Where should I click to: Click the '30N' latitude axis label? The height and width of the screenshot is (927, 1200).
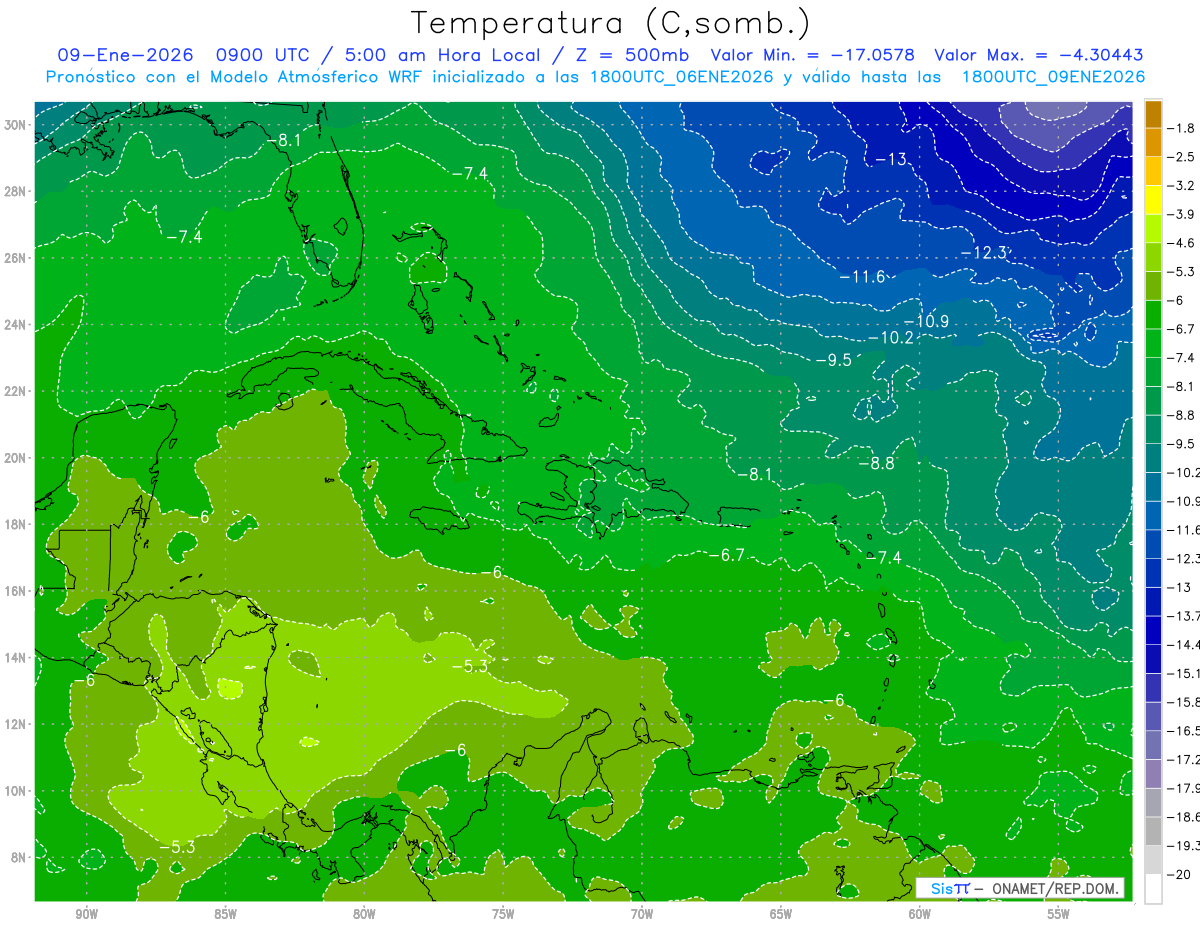click(17, 125)
